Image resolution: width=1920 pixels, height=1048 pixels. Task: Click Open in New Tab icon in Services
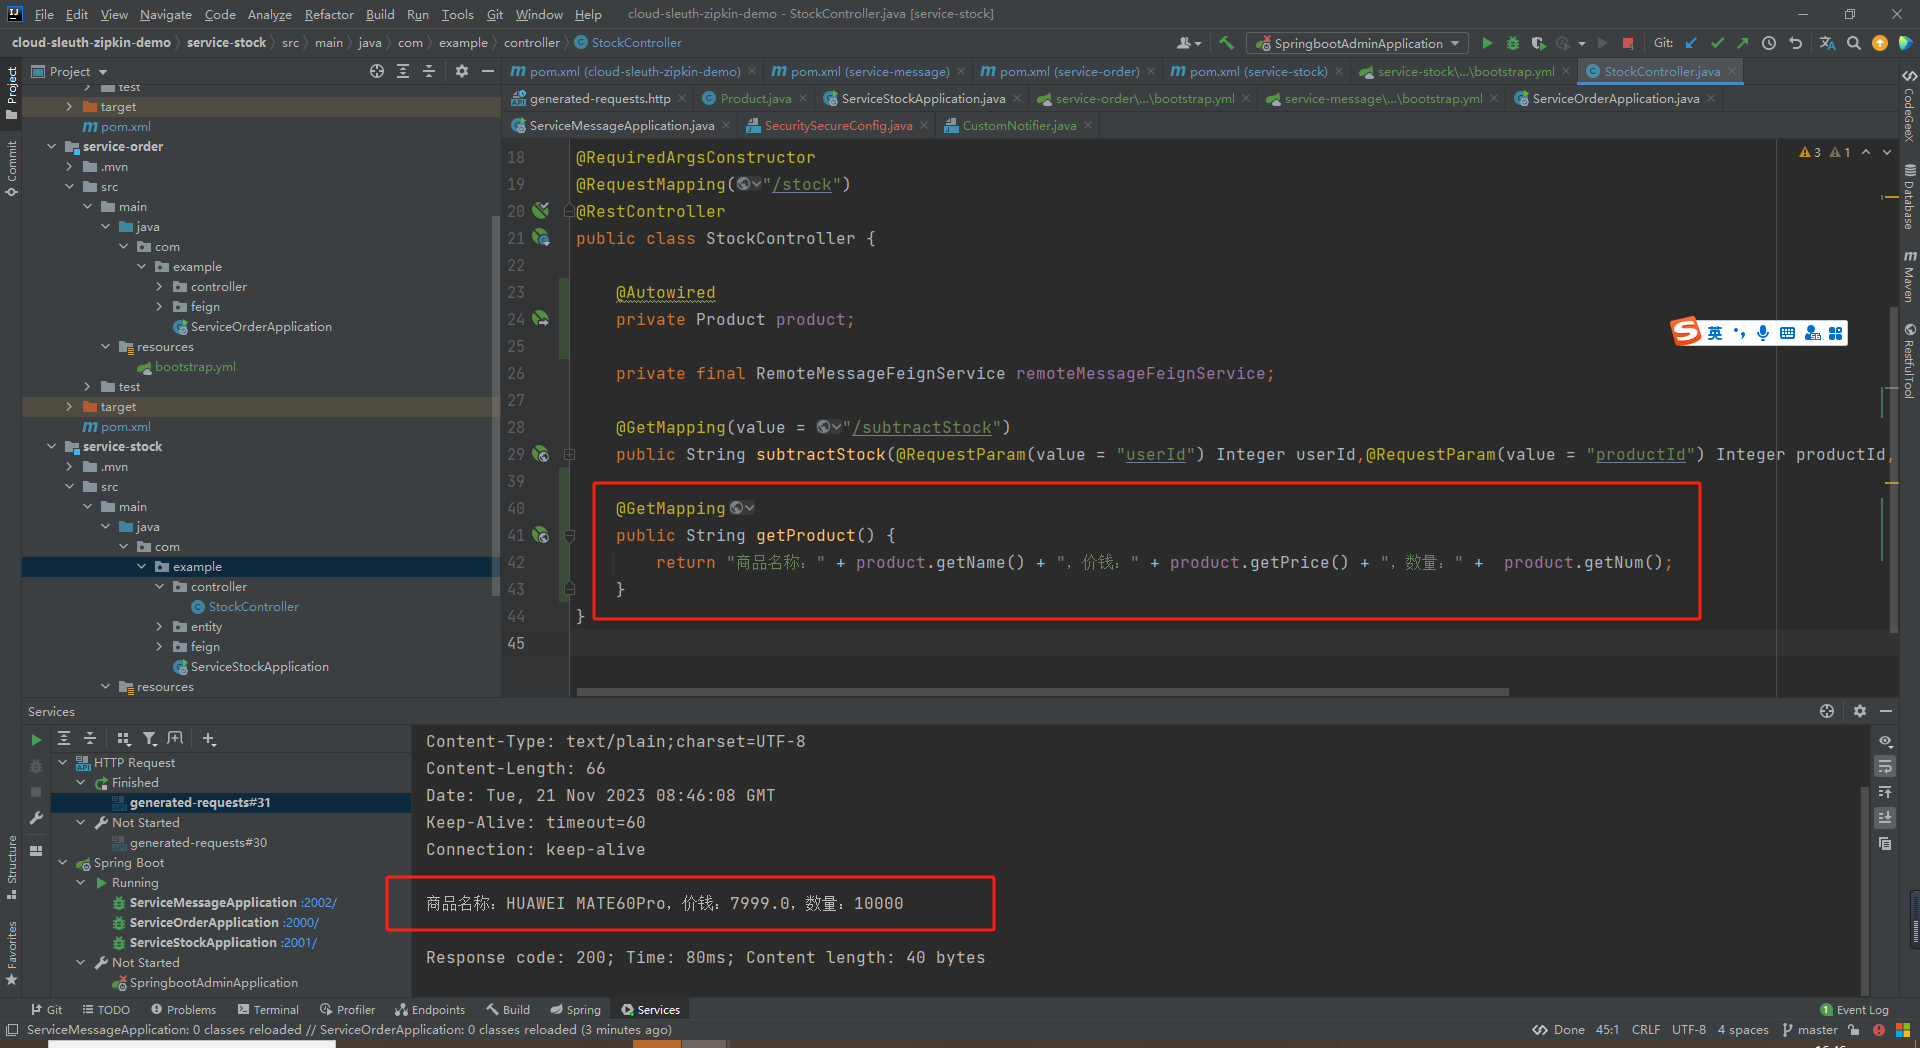(175, 738)
